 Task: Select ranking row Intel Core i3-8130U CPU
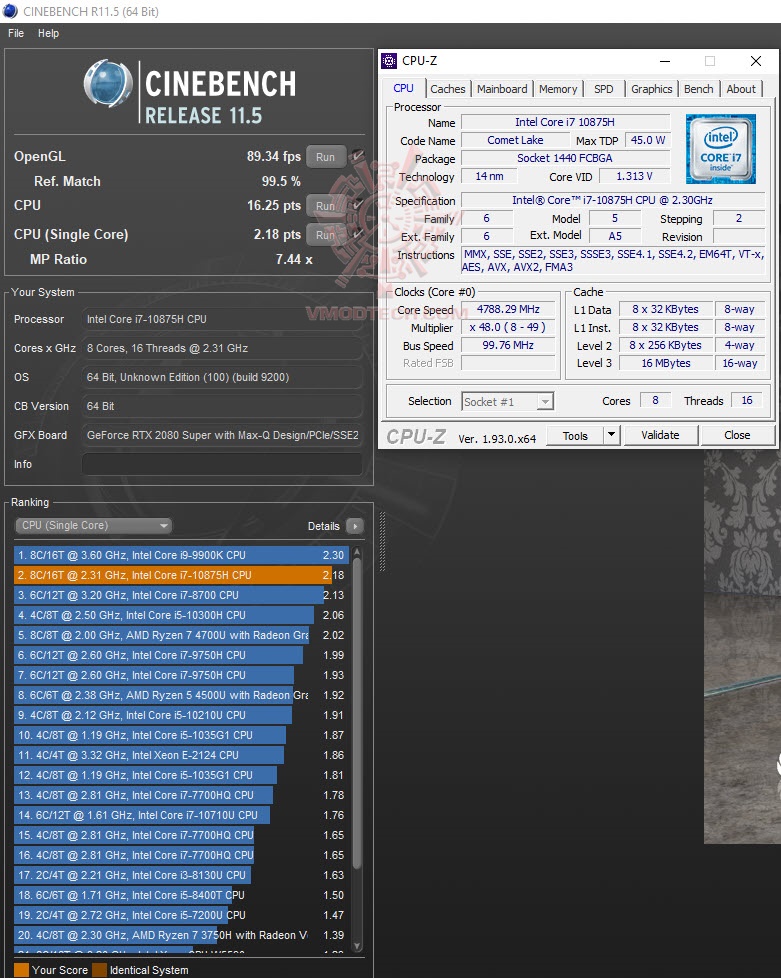point(181,875)
